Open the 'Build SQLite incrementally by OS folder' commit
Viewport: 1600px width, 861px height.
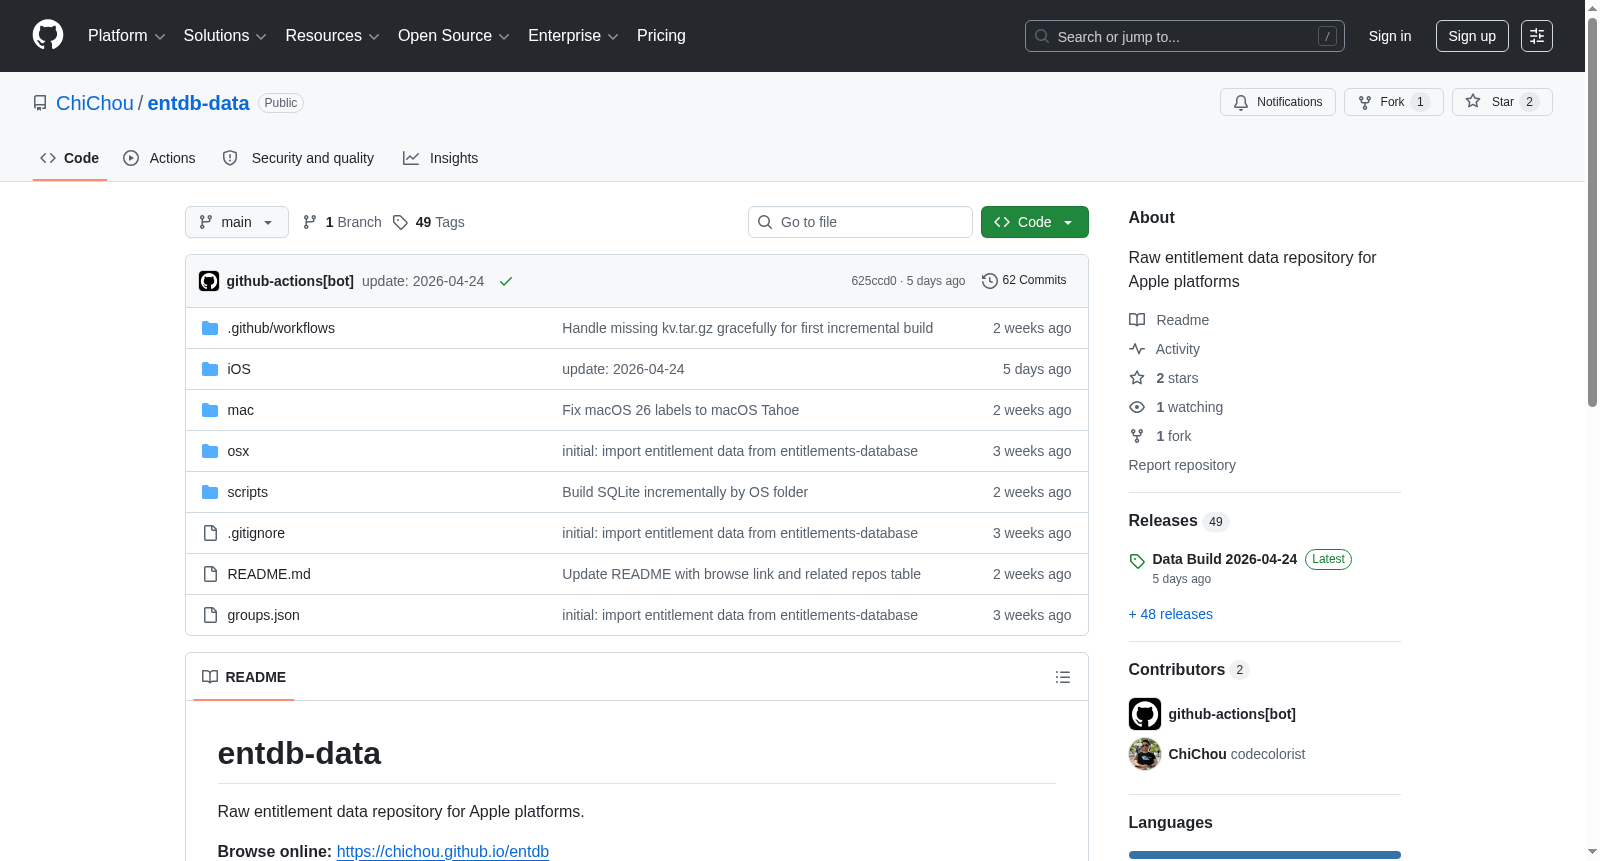[x=685, y=492]
